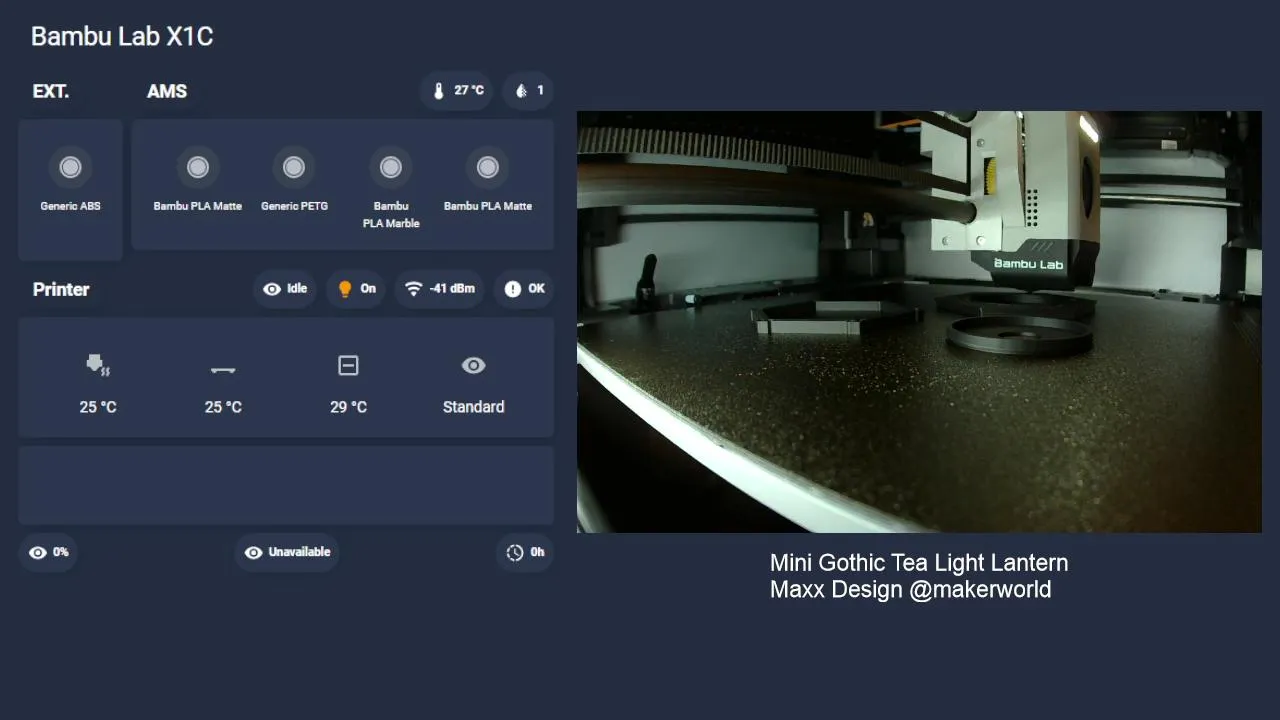Click the Printer section heading
Screen dimensions: 1280x720
[x=61, y=289]
